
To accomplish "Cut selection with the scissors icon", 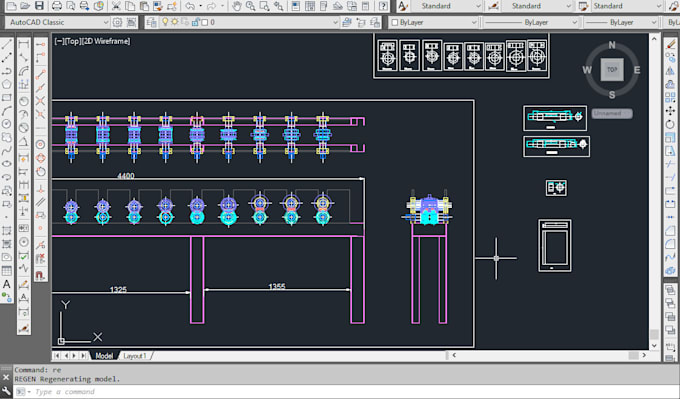I will coord(116,6).
